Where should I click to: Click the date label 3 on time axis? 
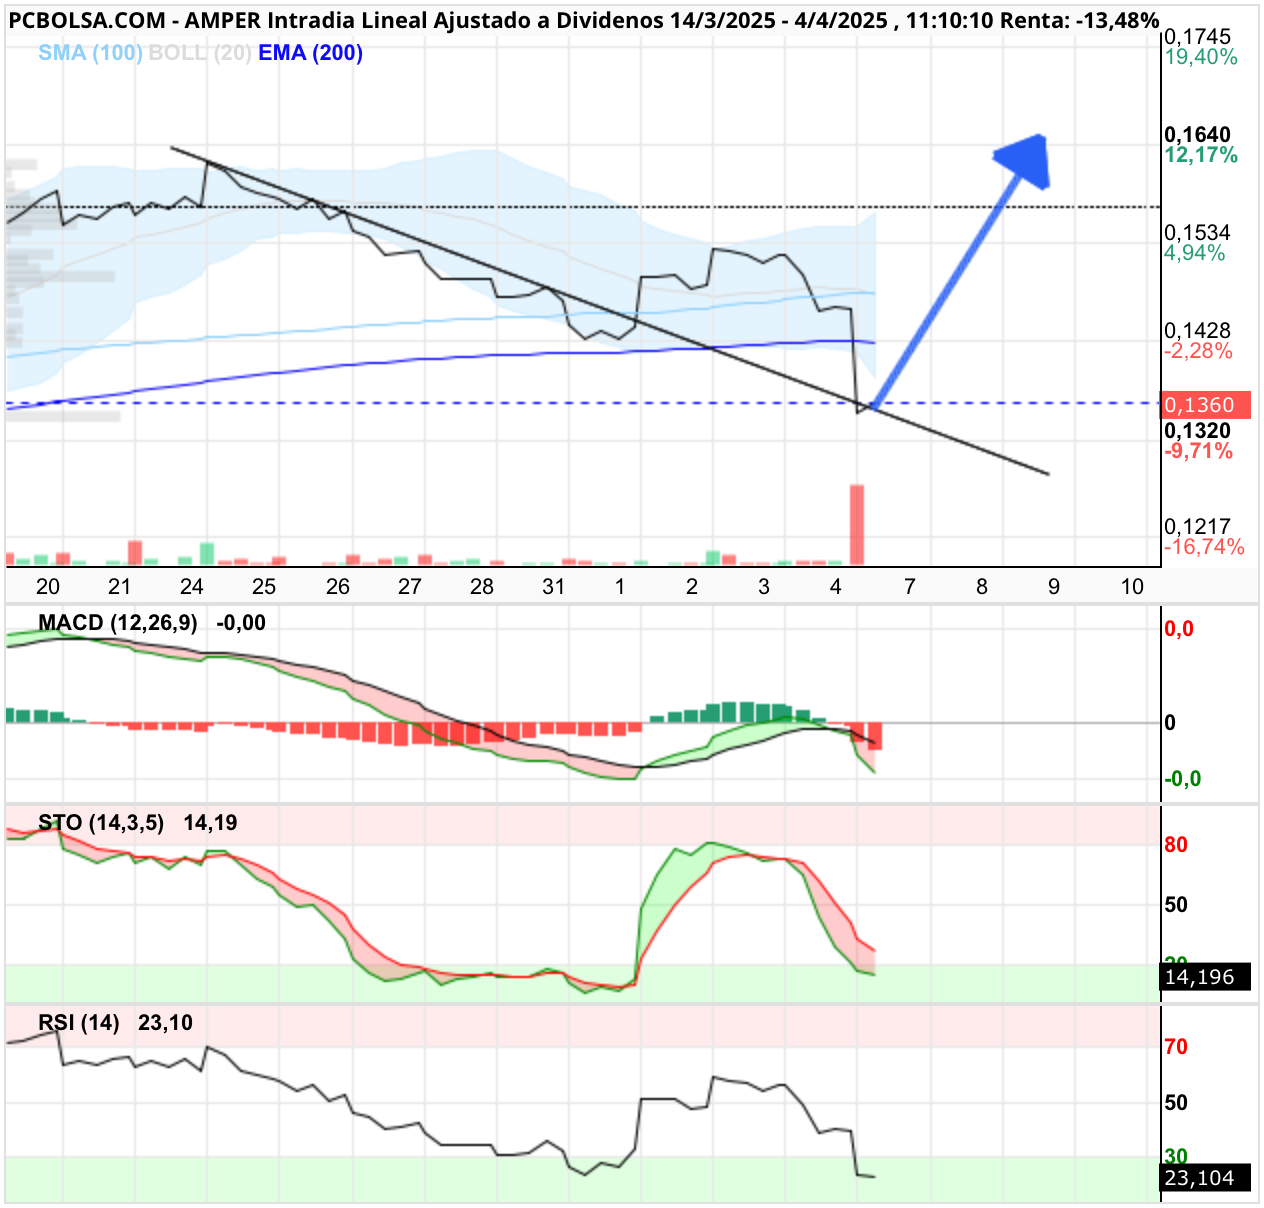click(764, 587)
